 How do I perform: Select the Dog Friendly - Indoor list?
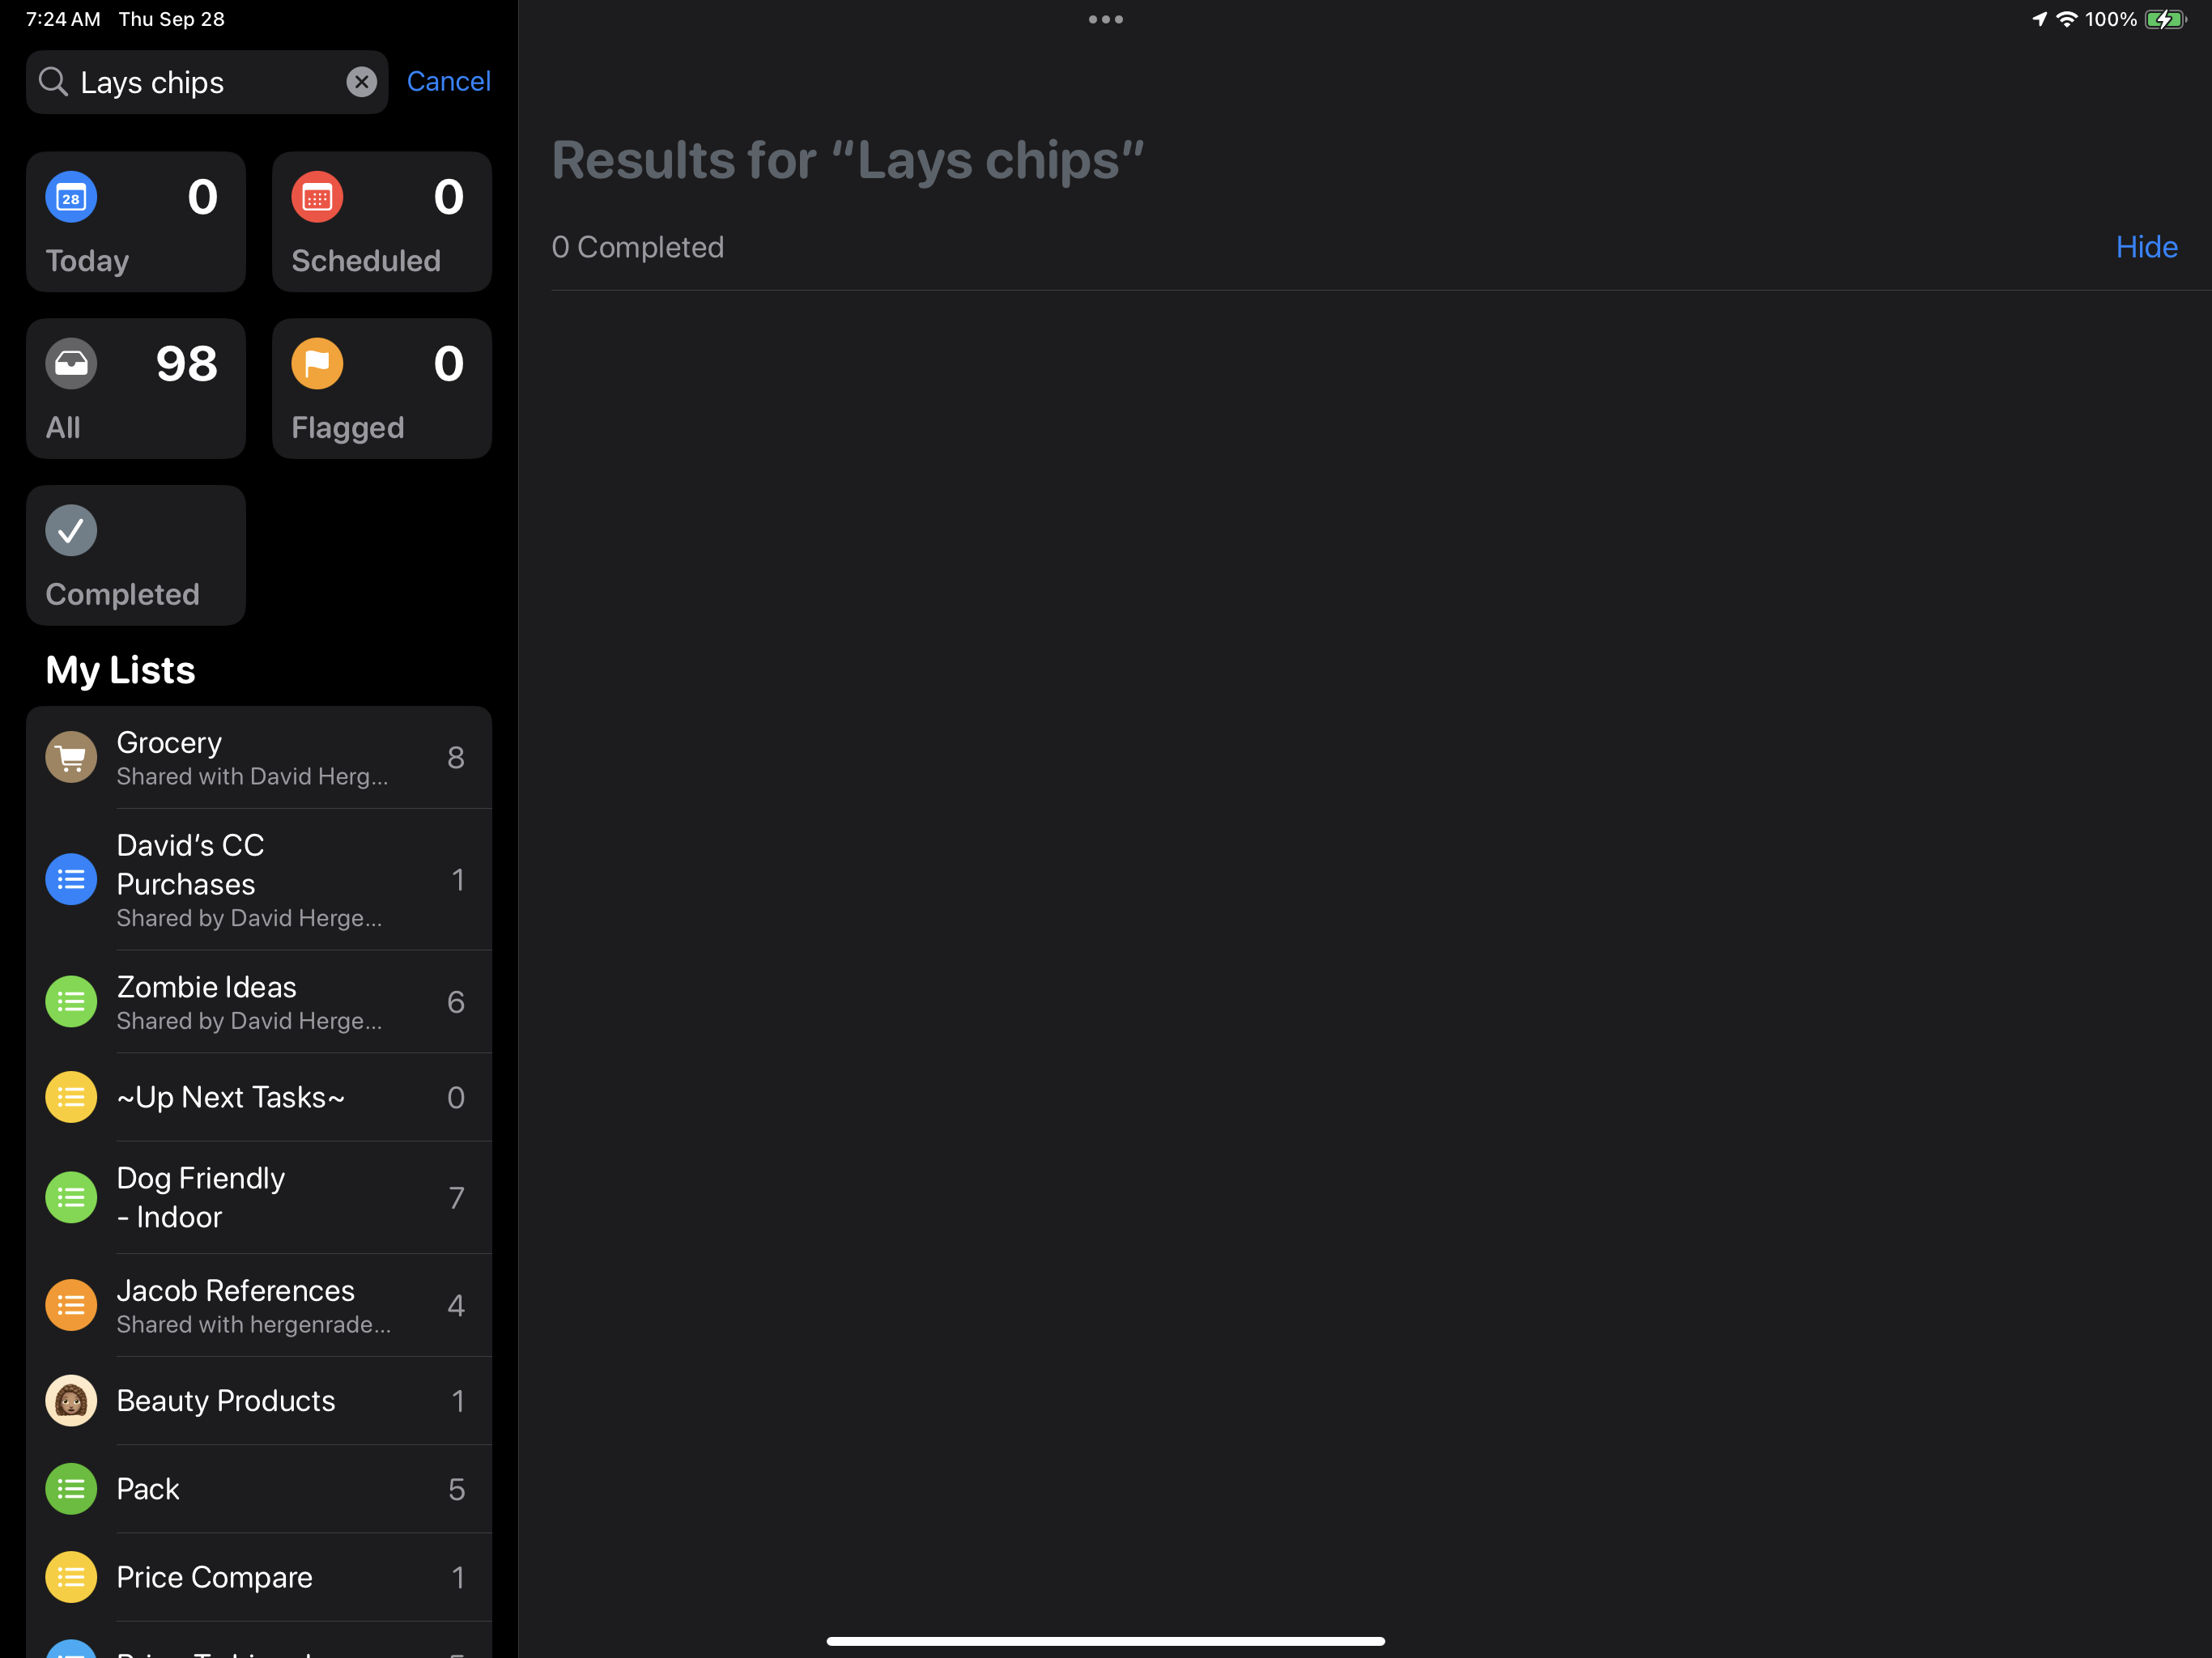tap(259, 1198)
